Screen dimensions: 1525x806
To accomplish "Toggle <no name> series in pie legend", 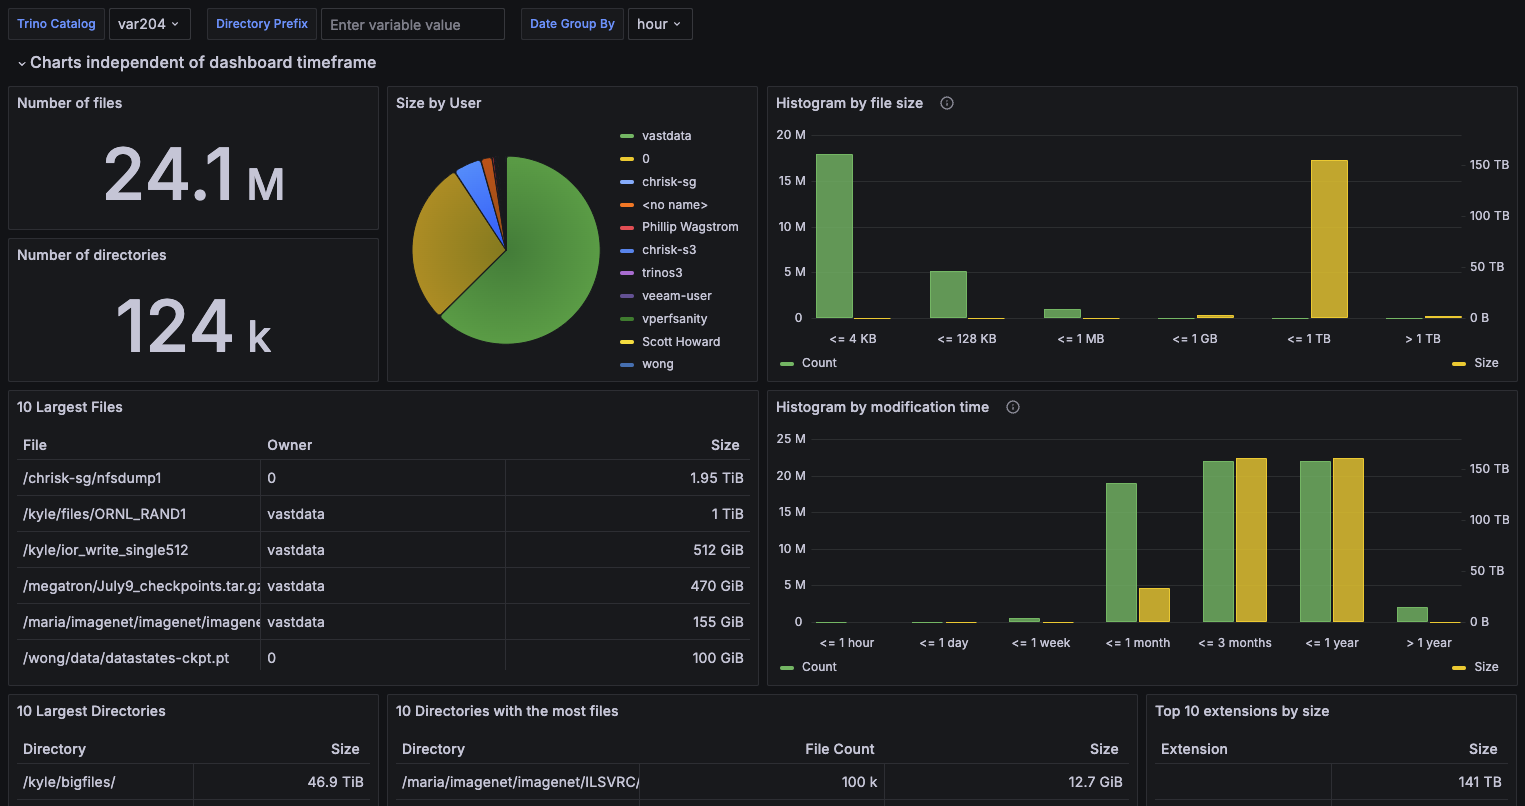I will tap(675, 205).
